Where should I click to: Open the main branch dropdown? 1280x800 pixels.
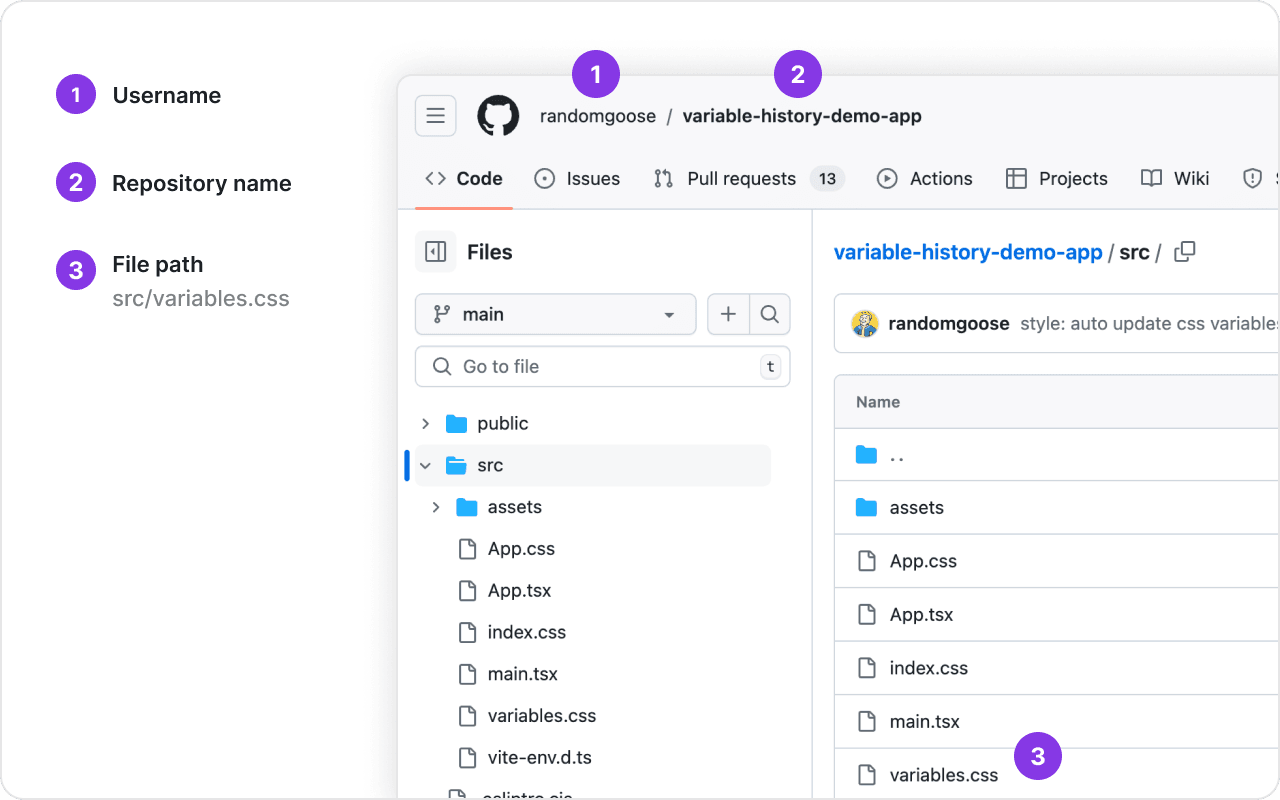tap(555, 314)
